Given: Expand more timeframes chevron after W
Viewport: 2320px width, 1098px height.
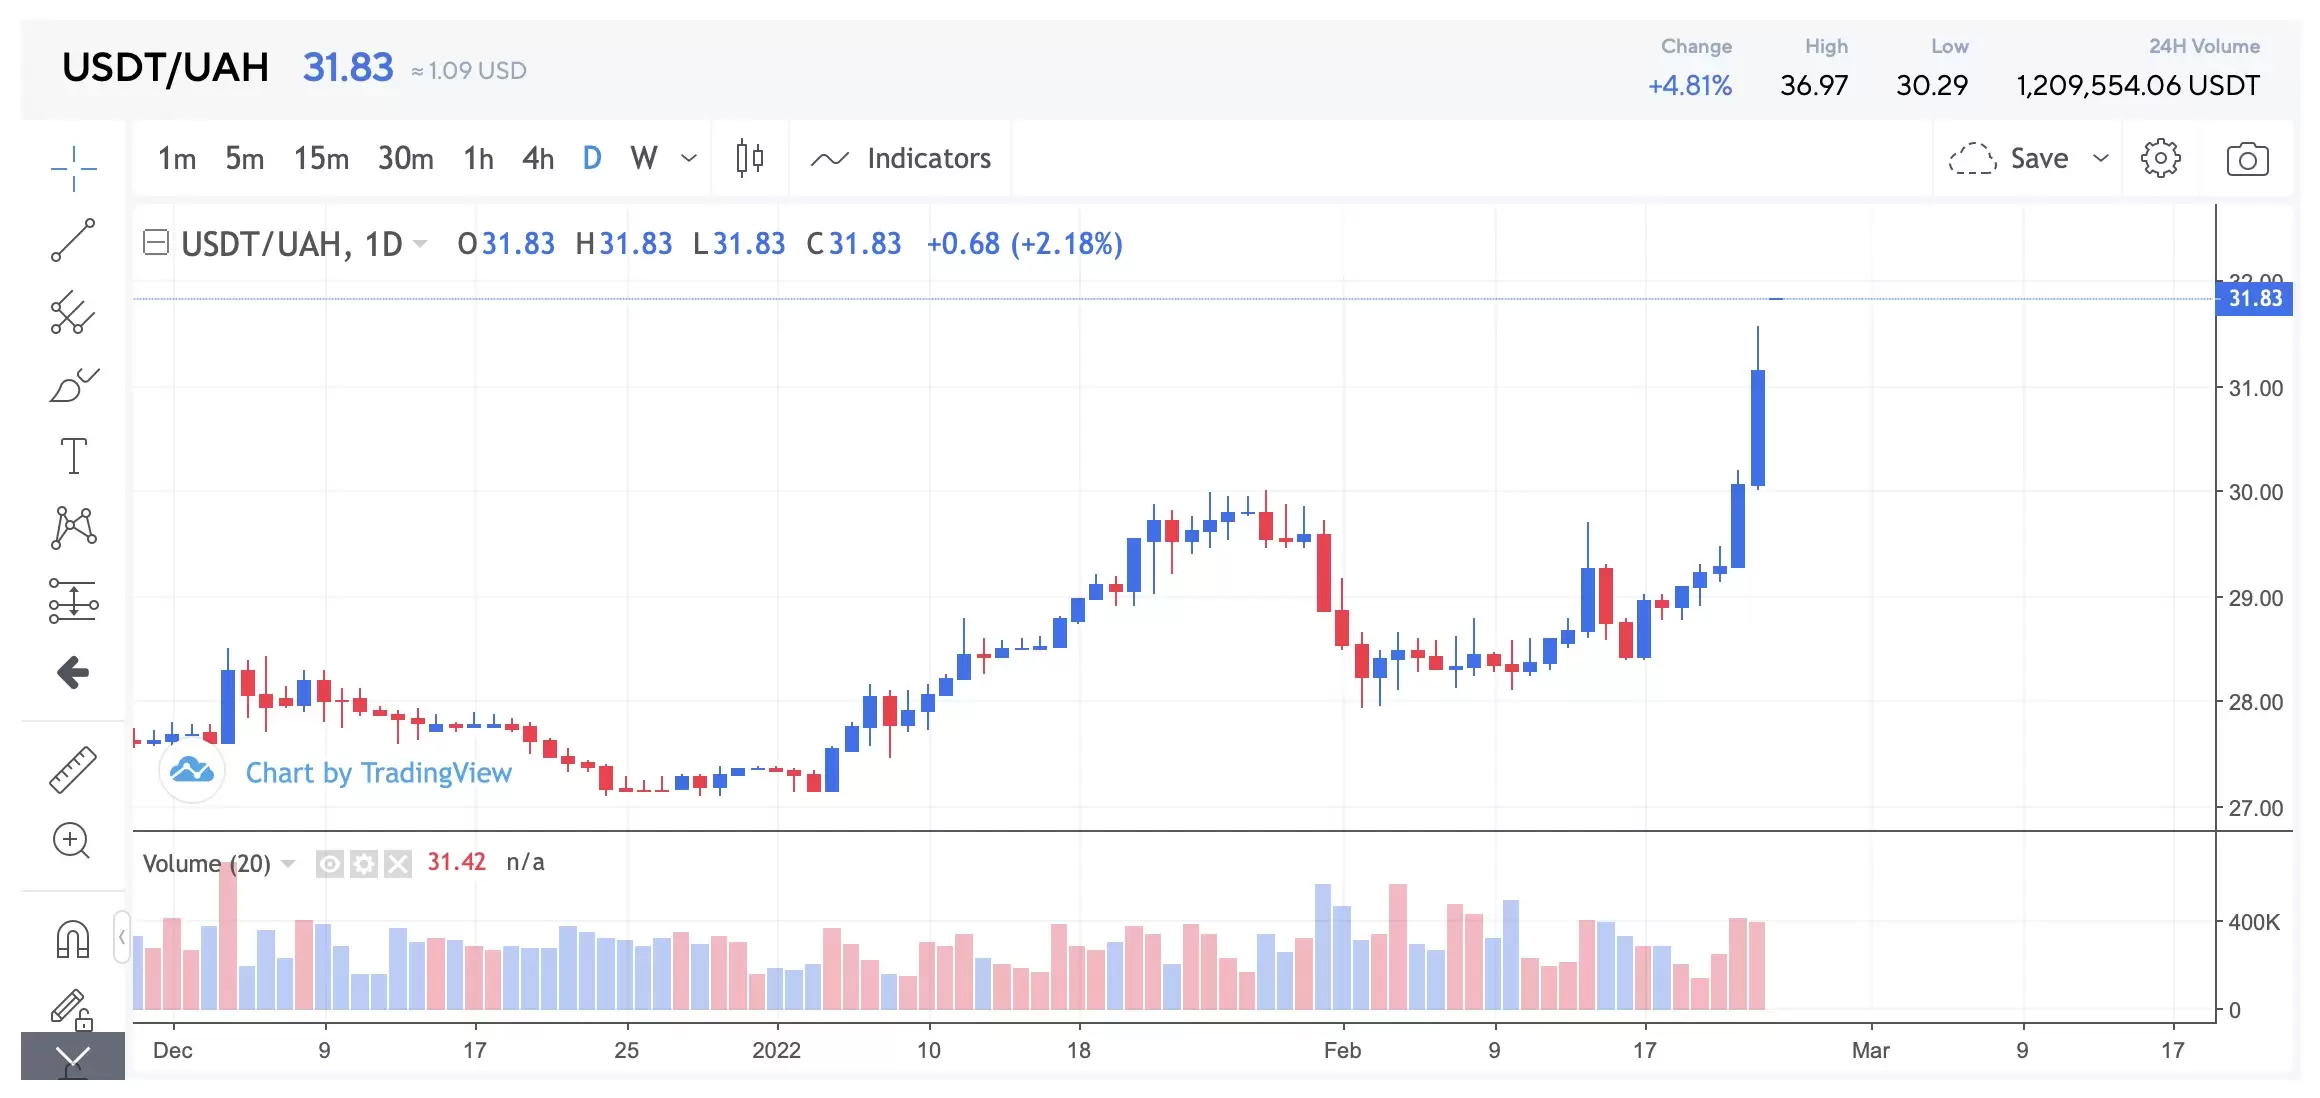Looking at the screenshot, I should click(689, 158).
